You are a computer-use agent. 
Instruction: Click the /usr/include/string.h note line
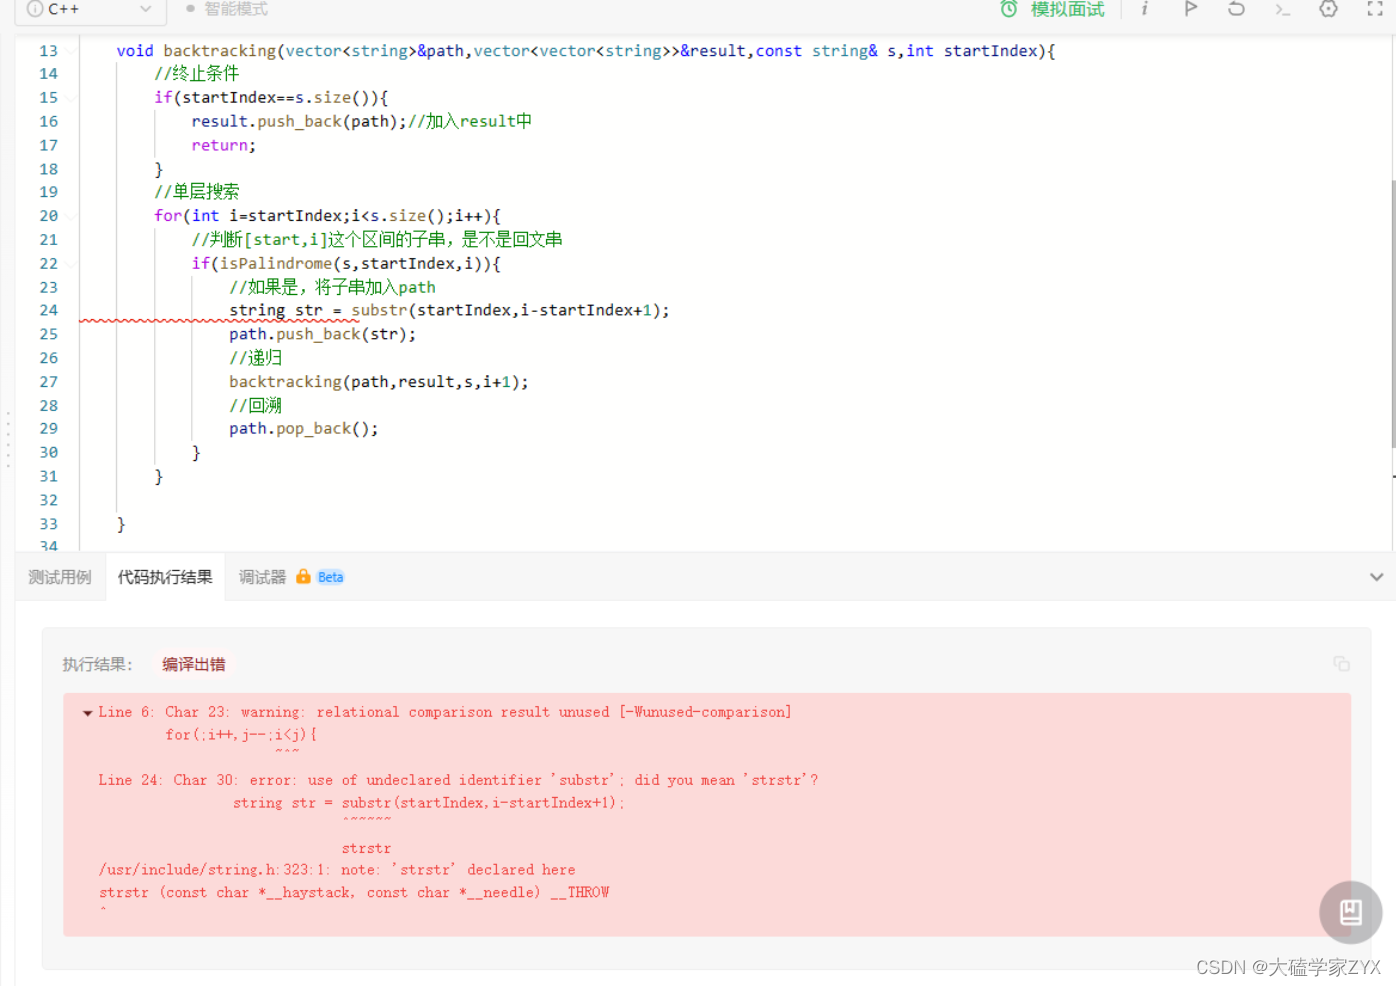point(337,870)
